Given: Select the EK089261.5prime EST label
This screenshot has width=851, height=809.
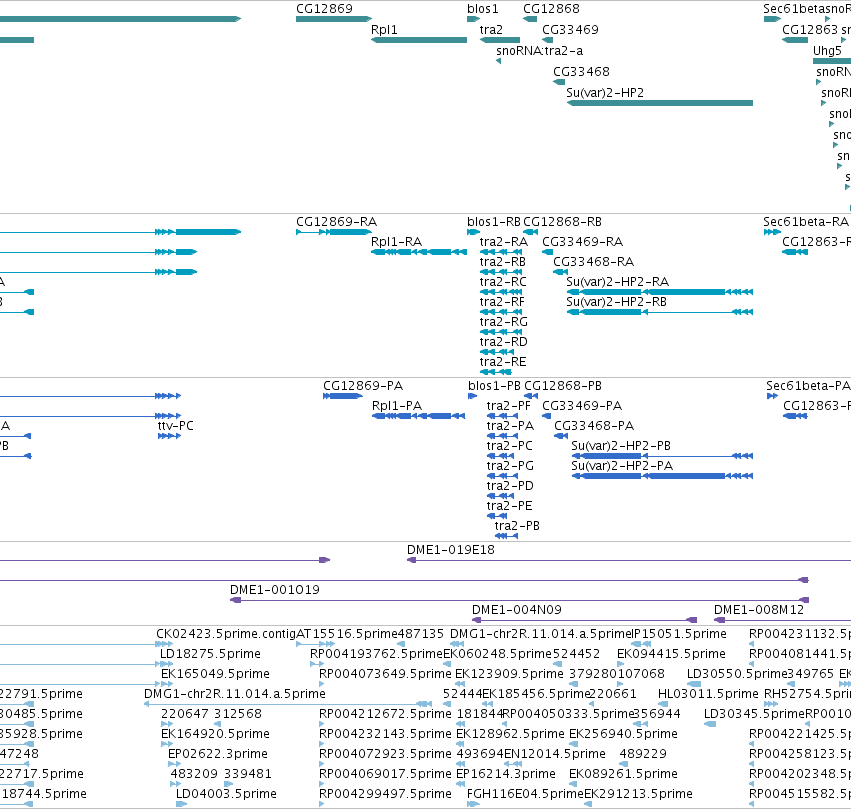Looking at the screenshot, I should (623, 774).
